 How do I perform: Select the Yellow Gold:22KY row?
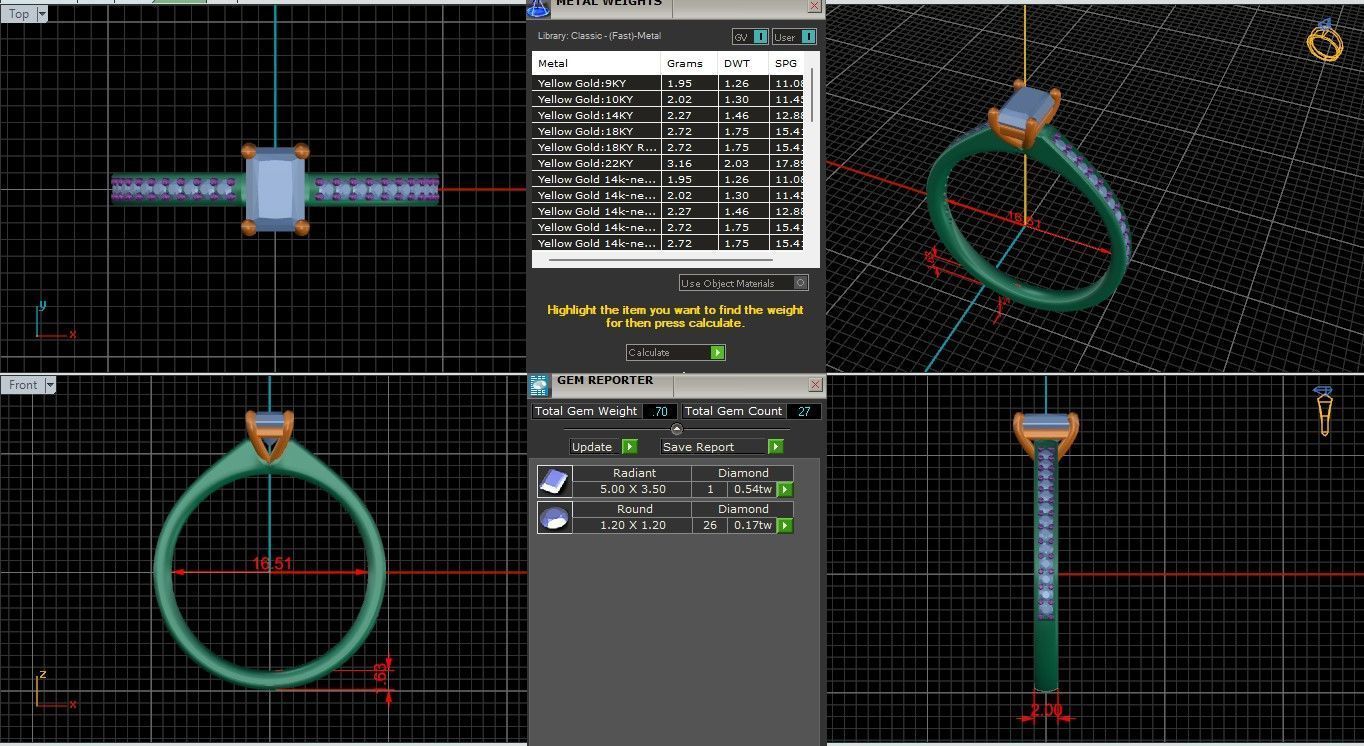tap(668, 163)
